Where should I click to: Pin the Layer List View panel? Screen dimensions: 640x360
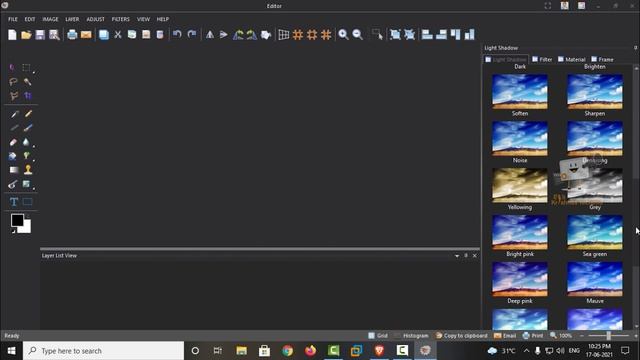(466, 256)
